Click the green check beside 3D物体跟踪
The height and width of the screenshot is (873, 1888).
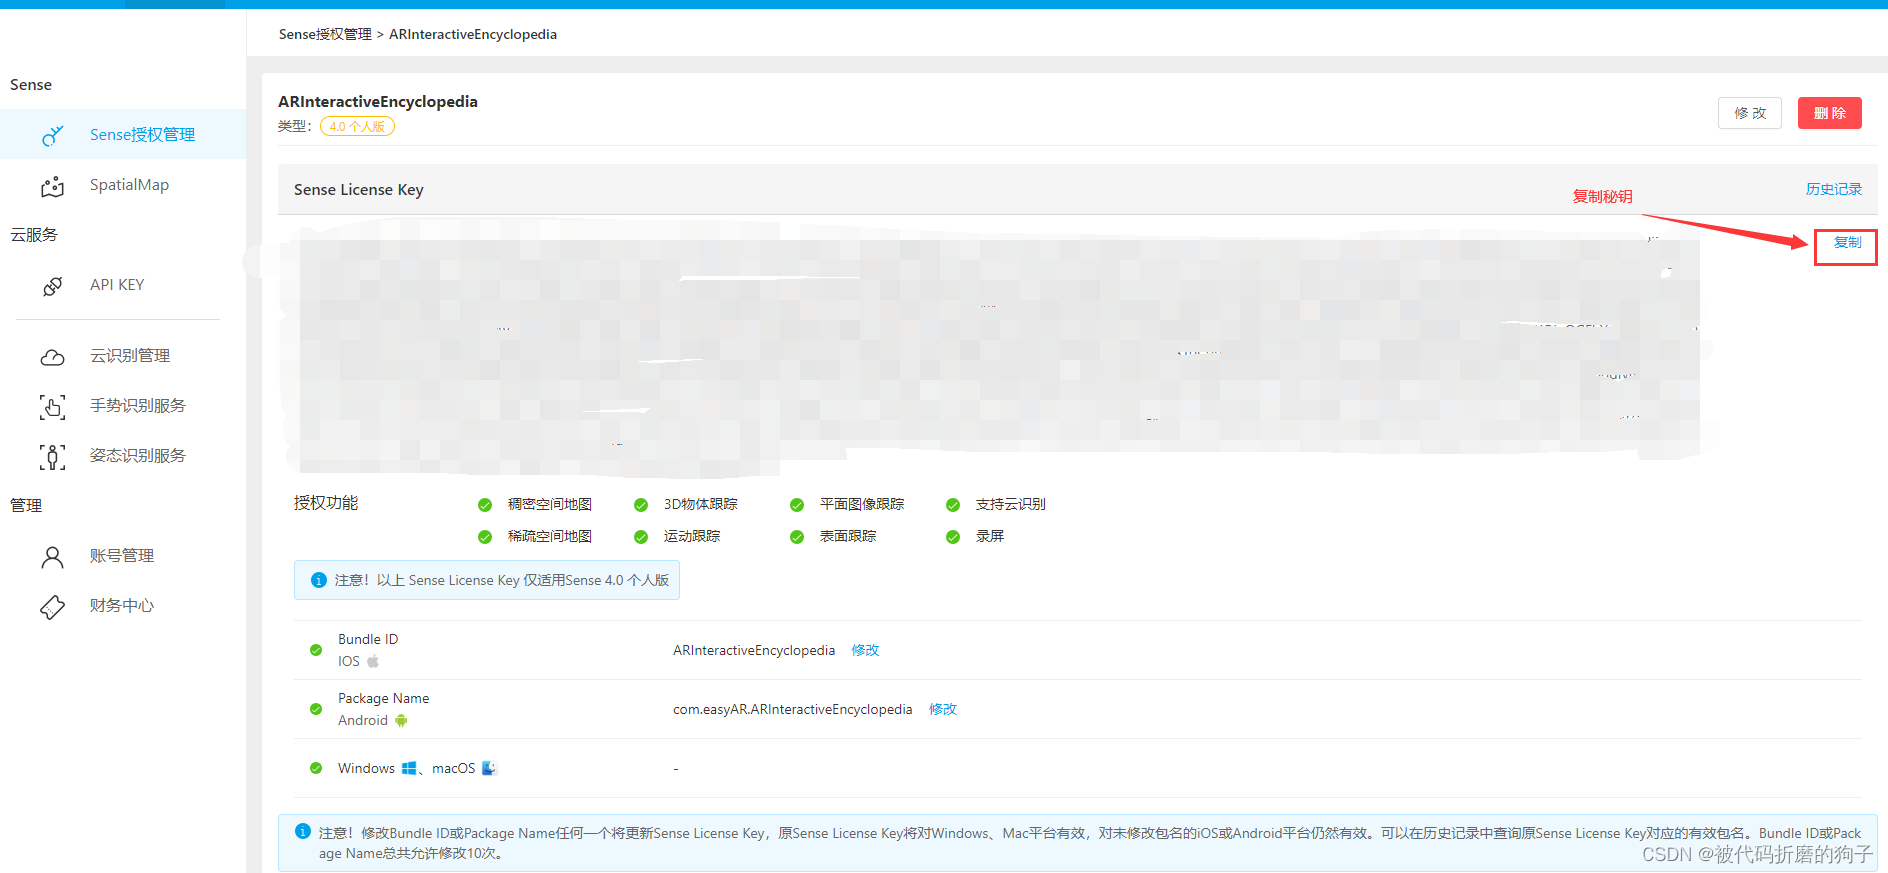641,505
